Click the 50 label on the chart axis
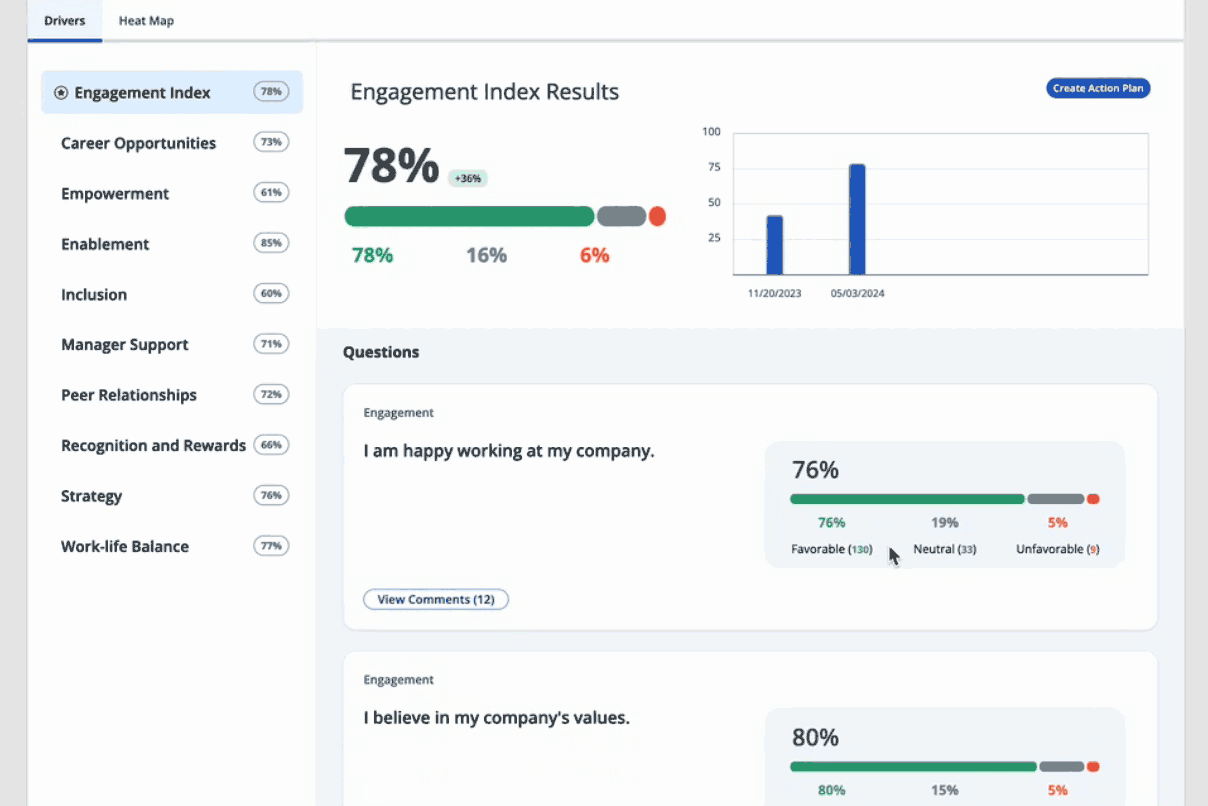The height and width of the screenshot is (806, 1208). [714, 203]
